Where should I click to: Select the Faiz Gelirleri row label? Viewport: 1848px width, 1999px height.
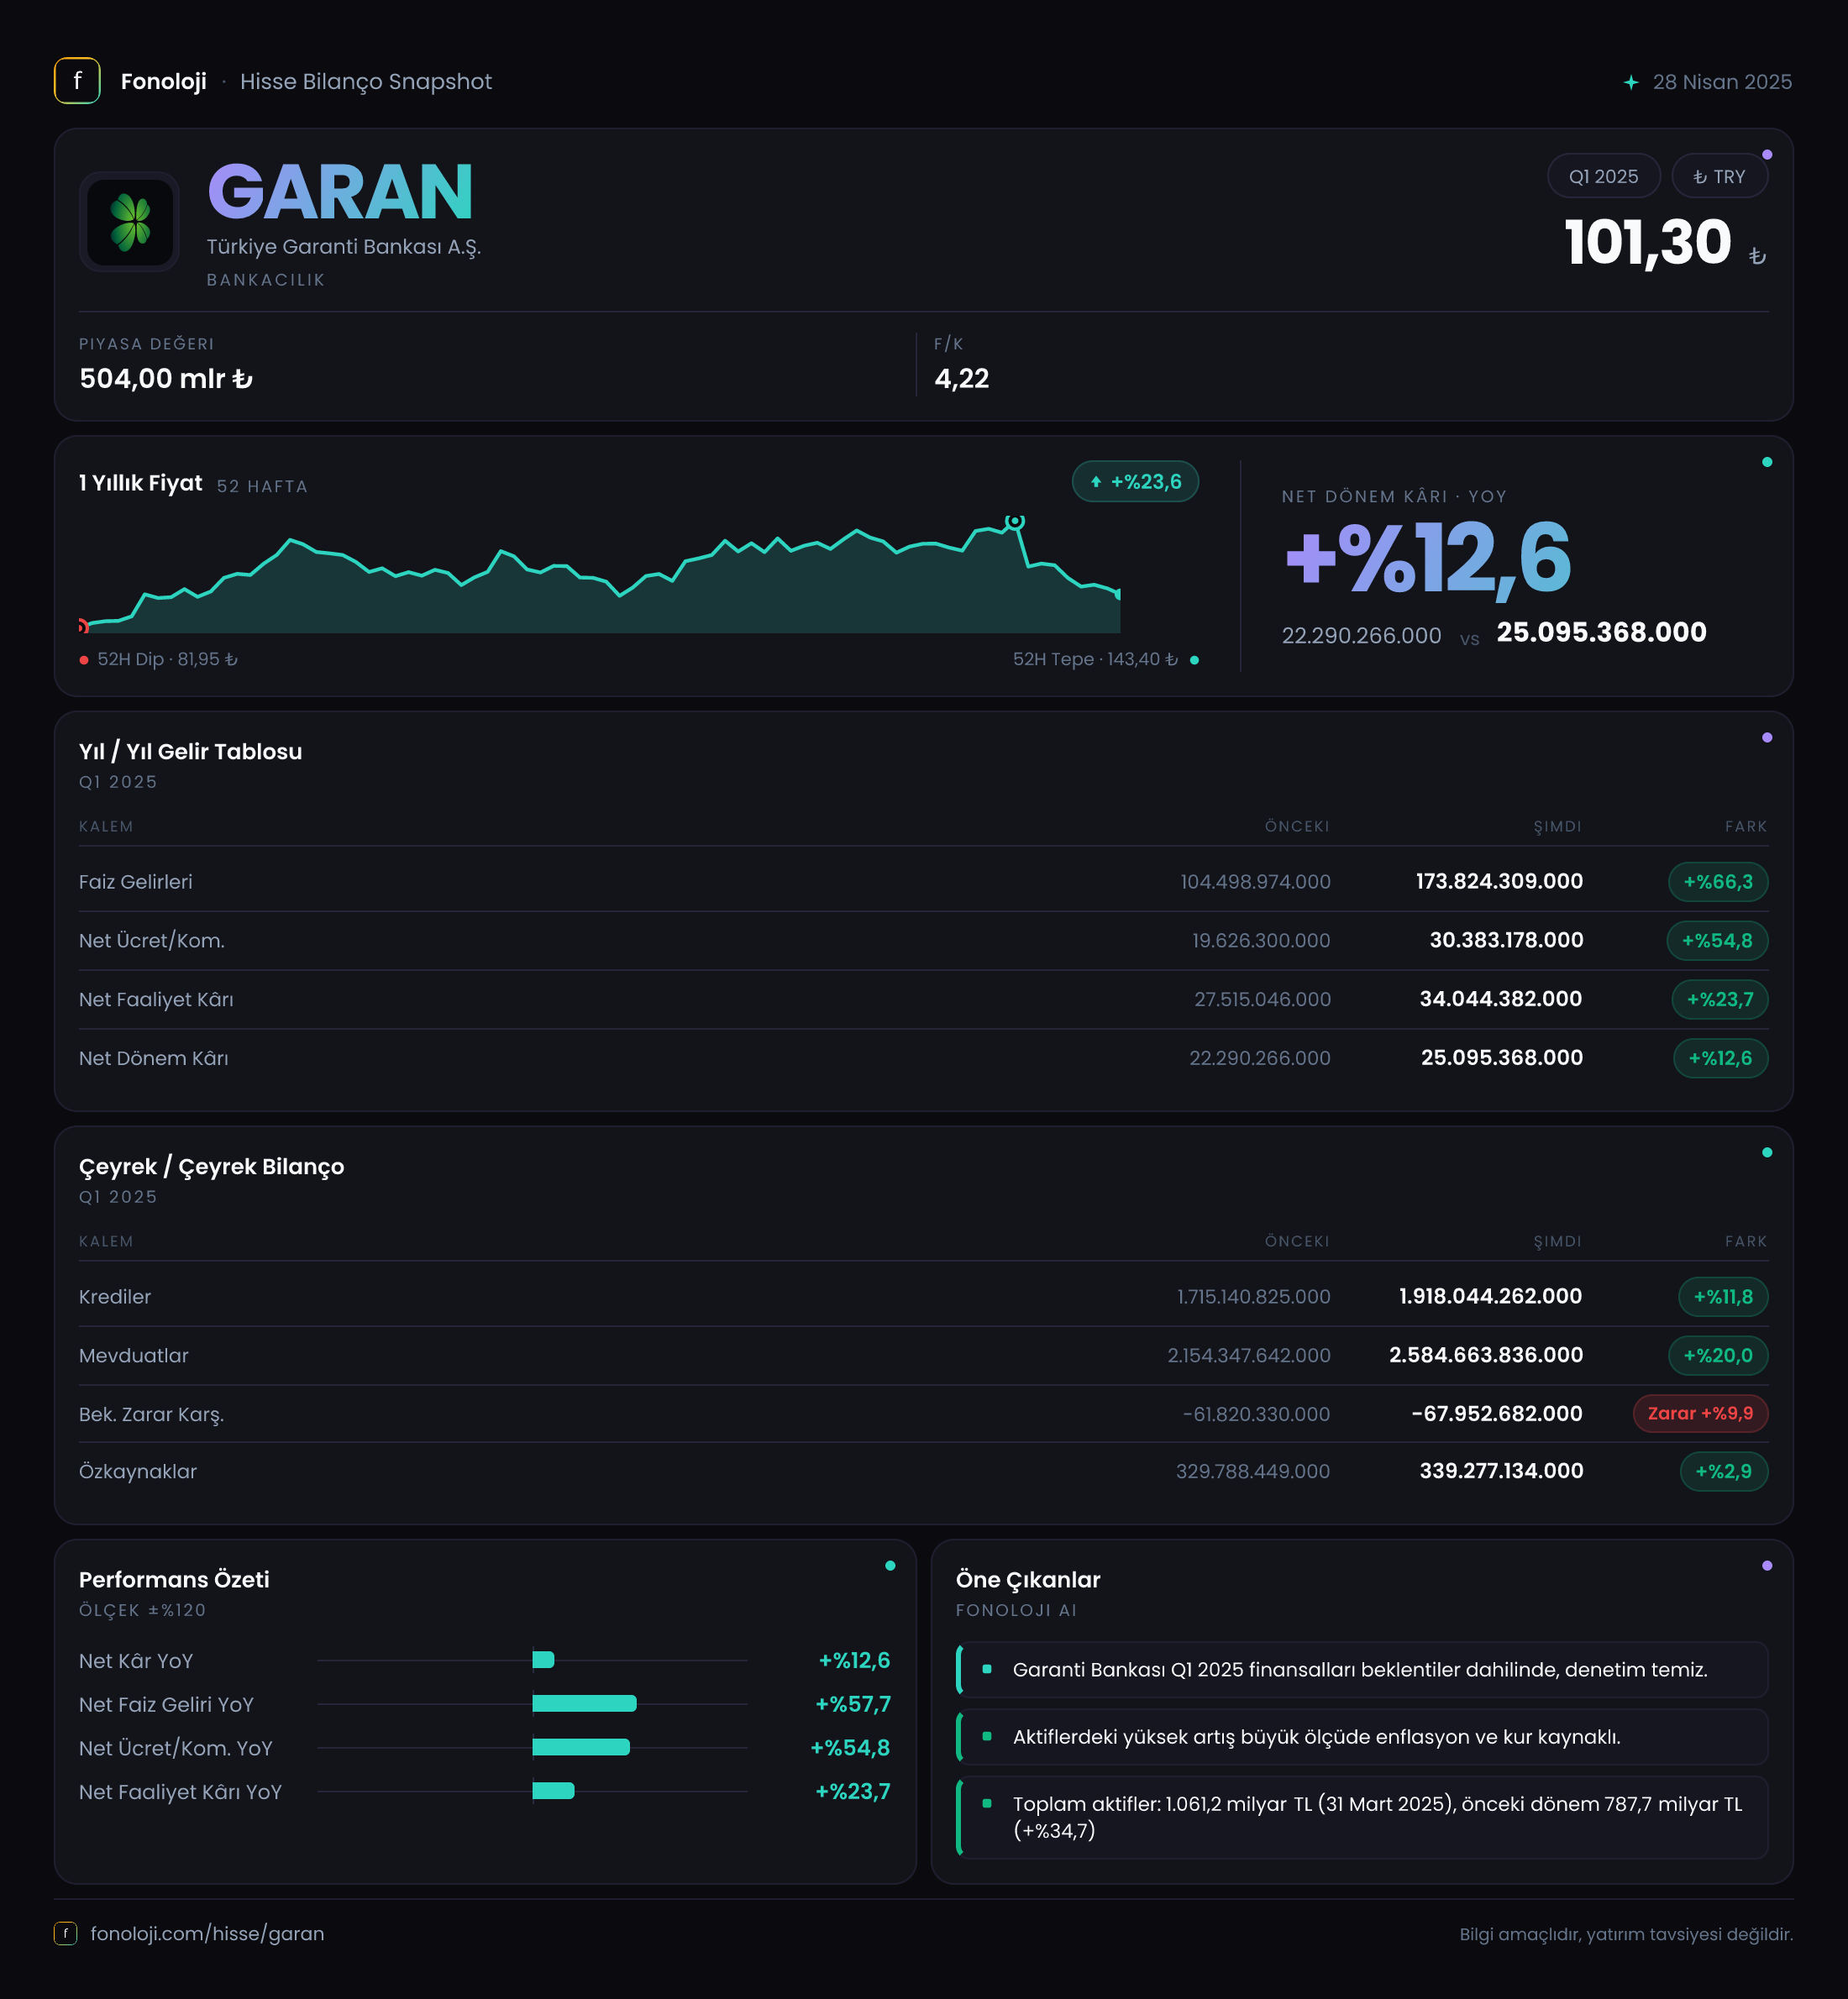coord(136,882)
